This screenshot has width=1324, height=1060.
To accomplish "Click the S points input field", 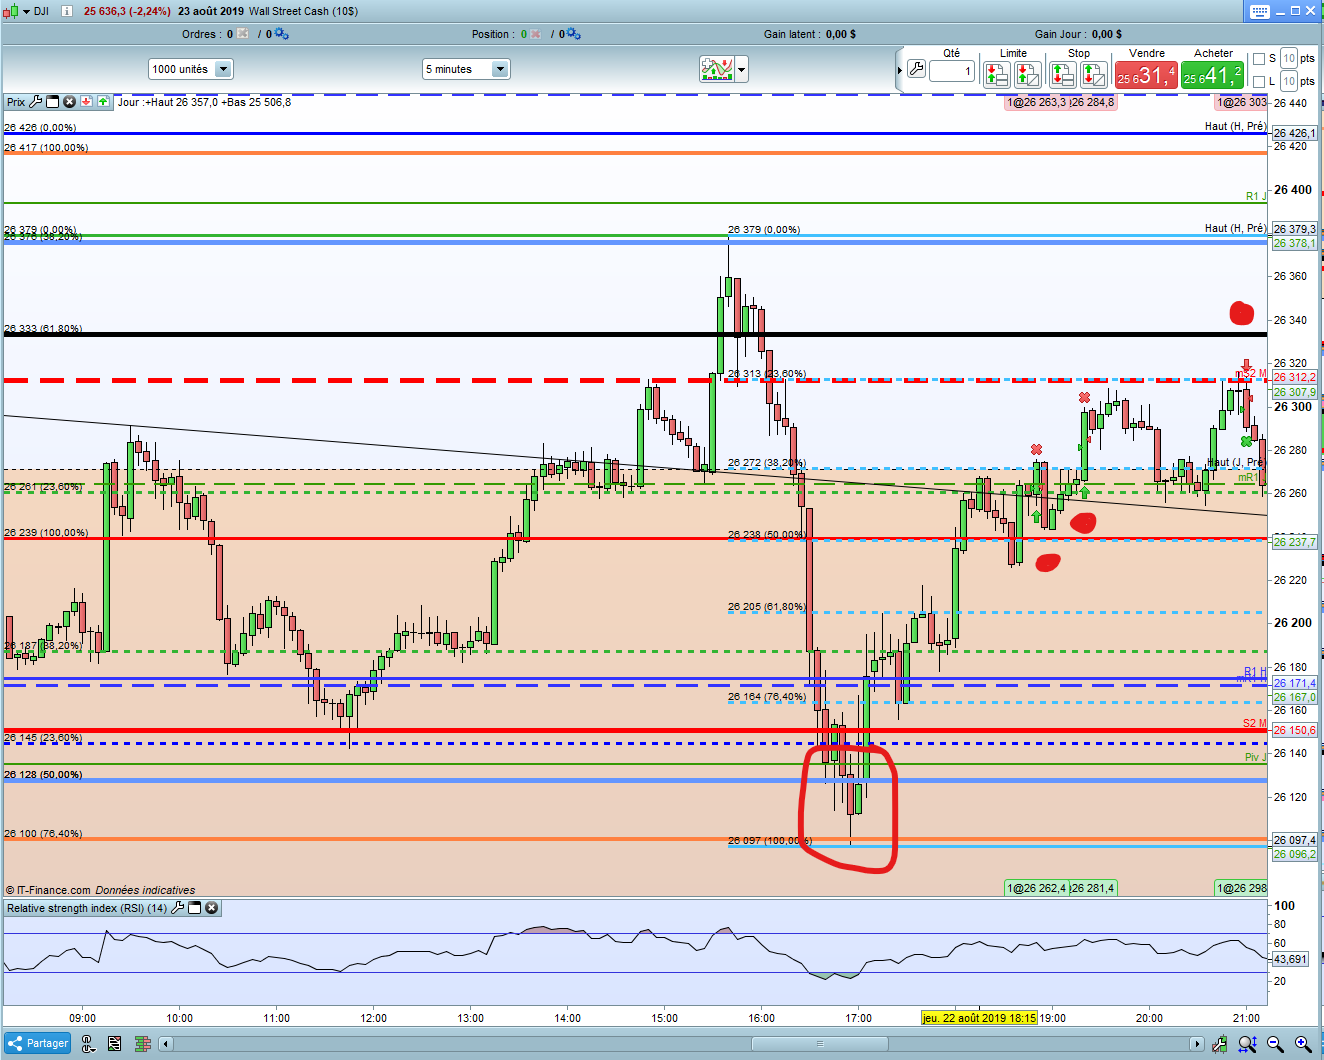I will [x=1289, y=59].
